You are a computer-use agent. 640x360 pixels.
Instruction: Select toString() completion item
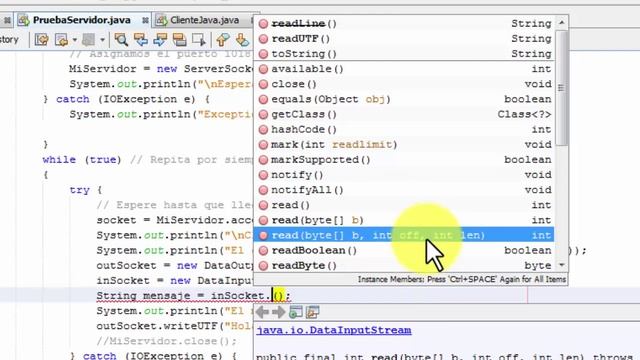(404, 54)
